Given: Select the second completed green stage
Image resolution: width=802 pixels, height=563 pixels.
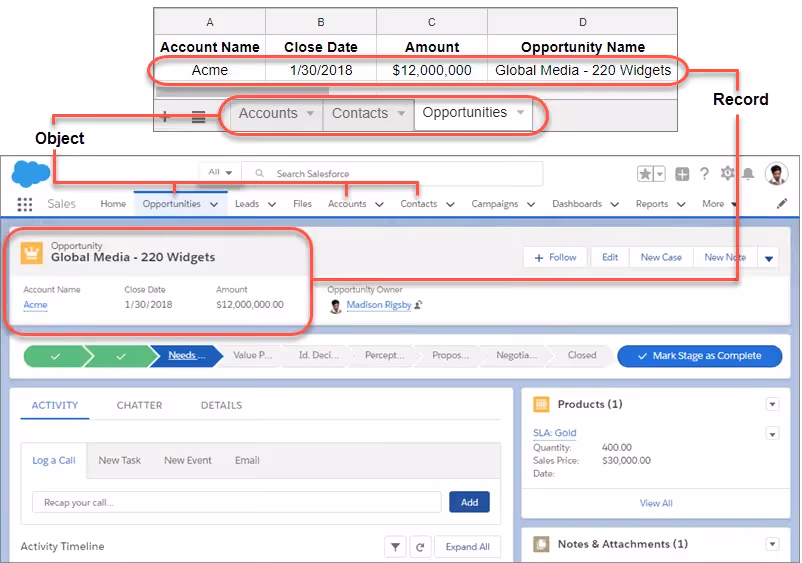Looking at the screenshot, I should click(121, 356).
